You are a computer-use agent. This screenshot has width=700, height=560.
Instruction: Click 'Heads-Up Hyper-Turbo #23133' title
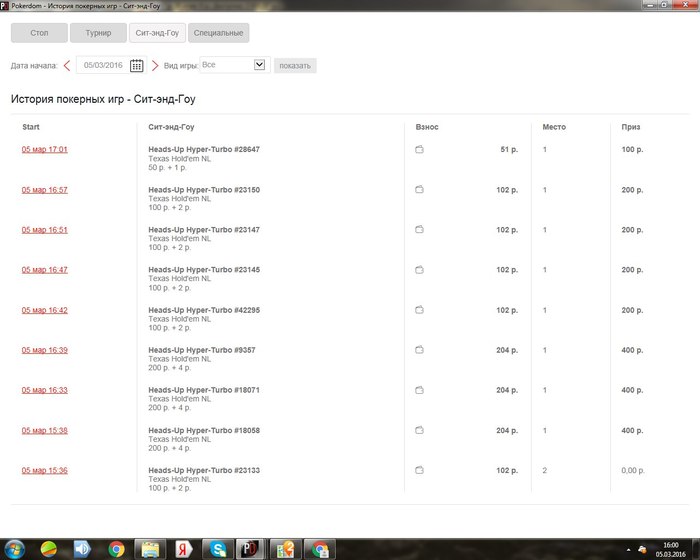tap(204, 470)
